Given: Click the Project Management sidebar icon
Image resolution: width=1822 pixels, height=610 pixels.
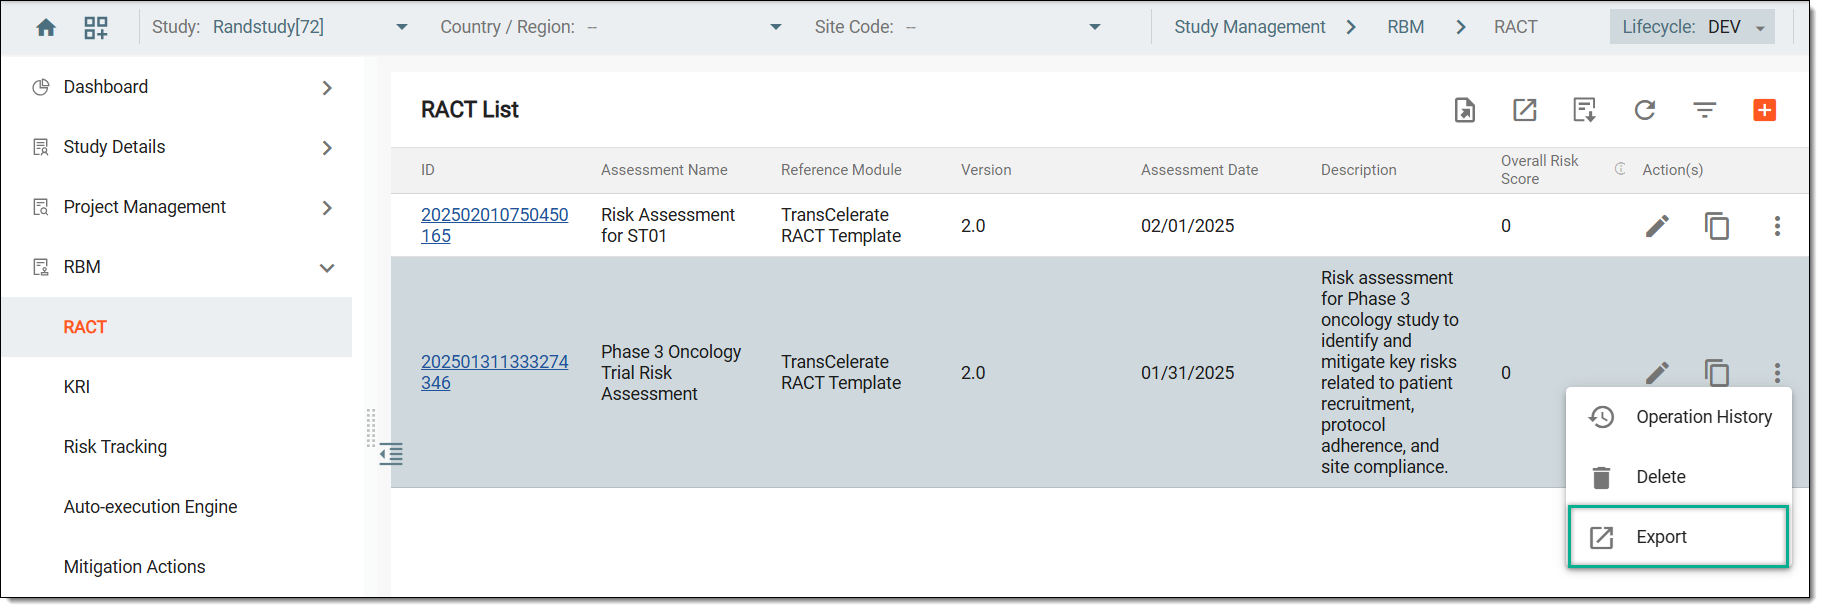Looking at the screenshot, I should [41, 207].
